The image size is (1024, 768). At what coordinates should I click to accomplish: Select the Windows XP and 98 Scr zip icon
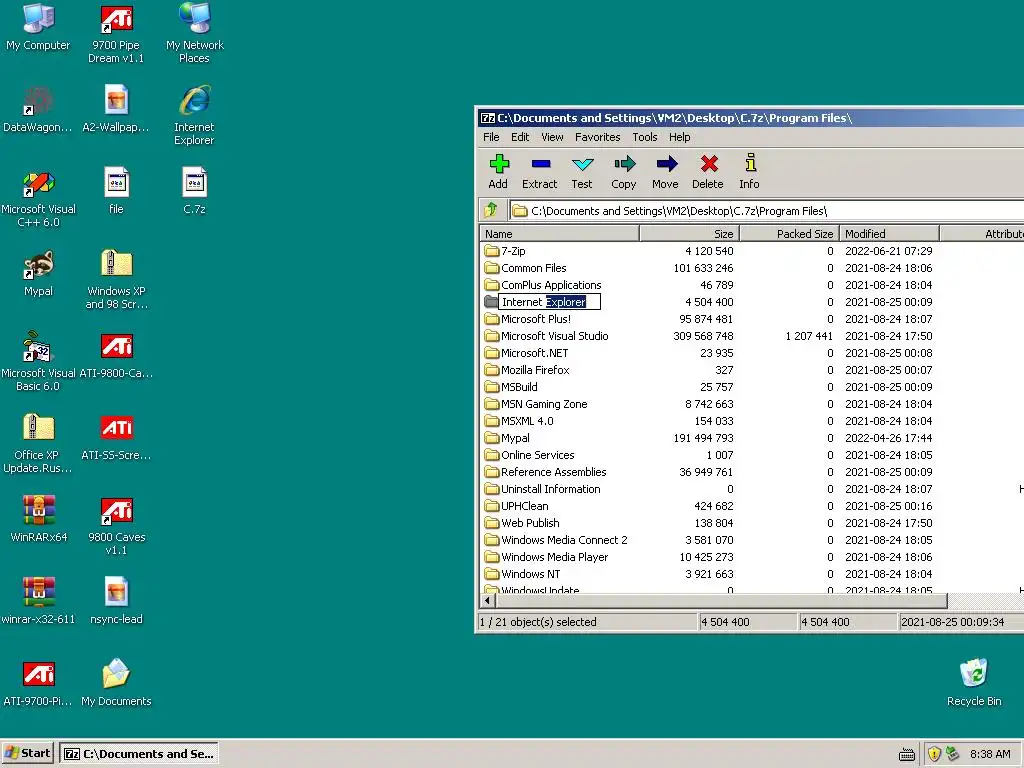[116, 281]
